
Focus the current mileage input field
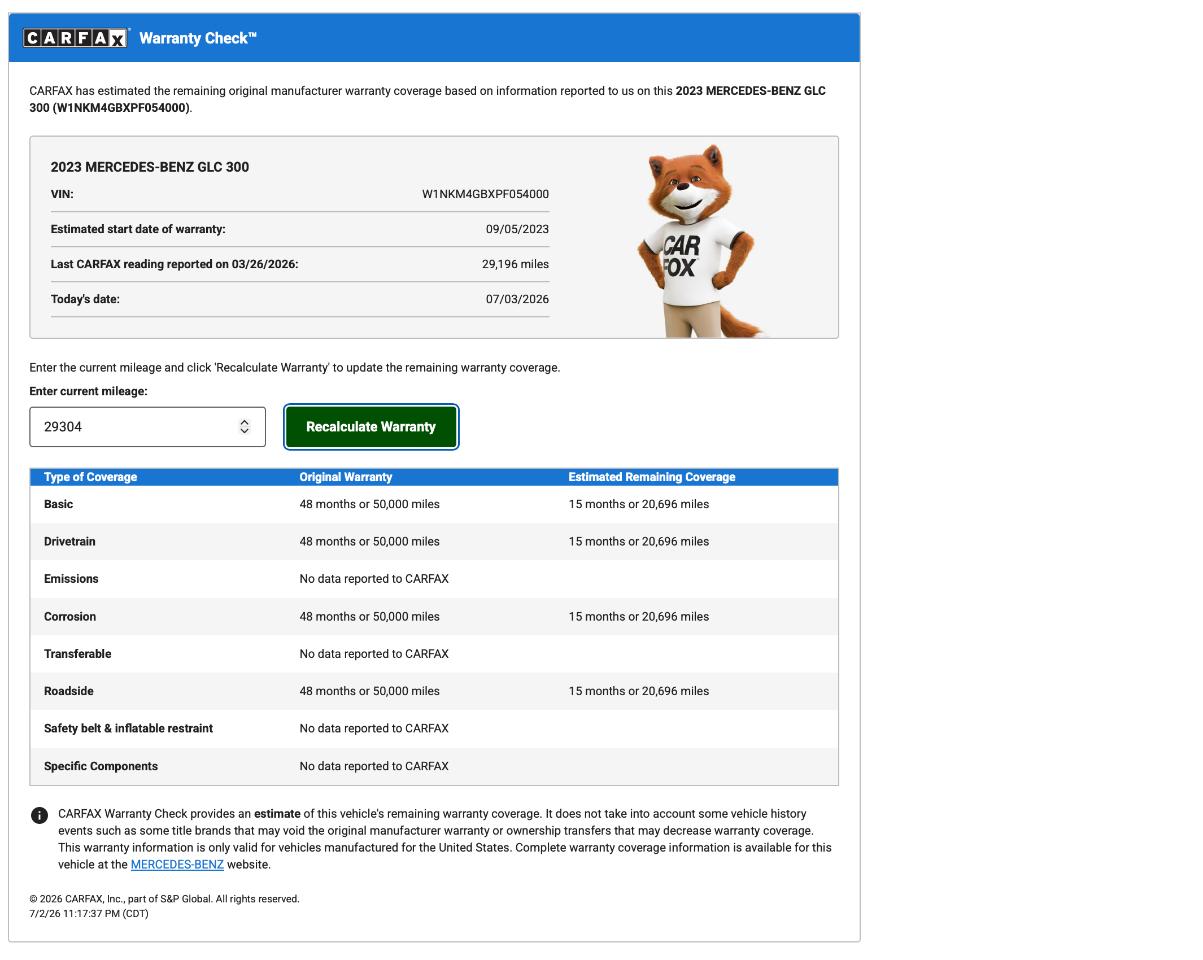(147, 427)
